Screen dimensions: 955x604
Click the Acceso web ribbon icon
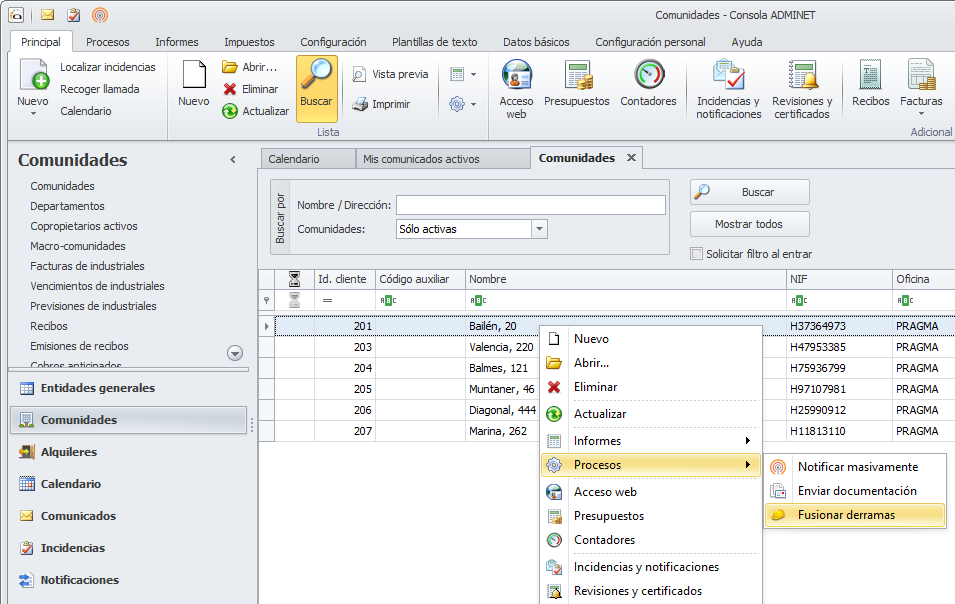(x=516, y=88)
